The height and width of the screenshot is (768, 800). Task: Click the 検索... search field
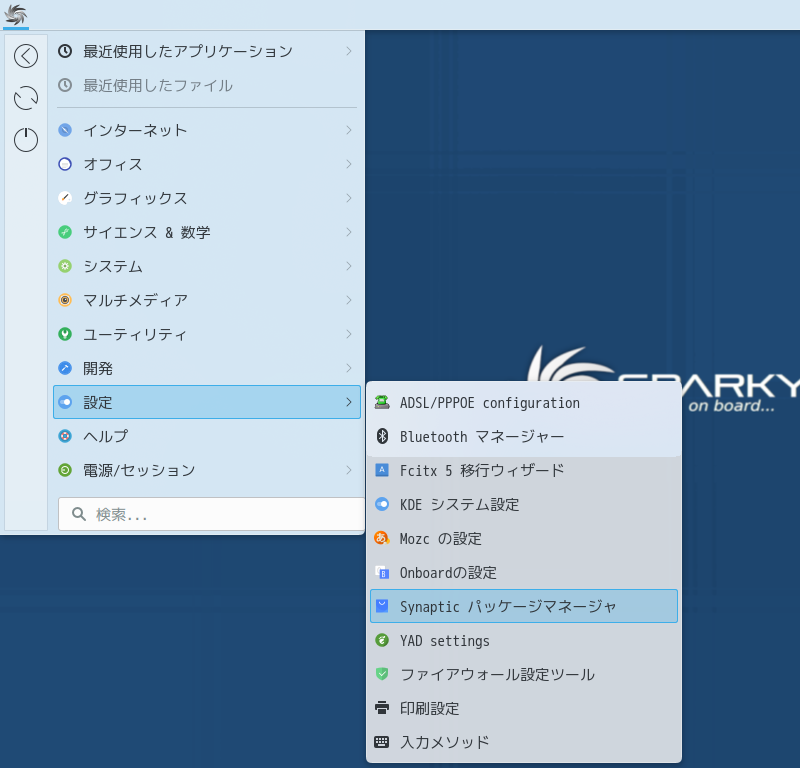[x=211, y=514]
